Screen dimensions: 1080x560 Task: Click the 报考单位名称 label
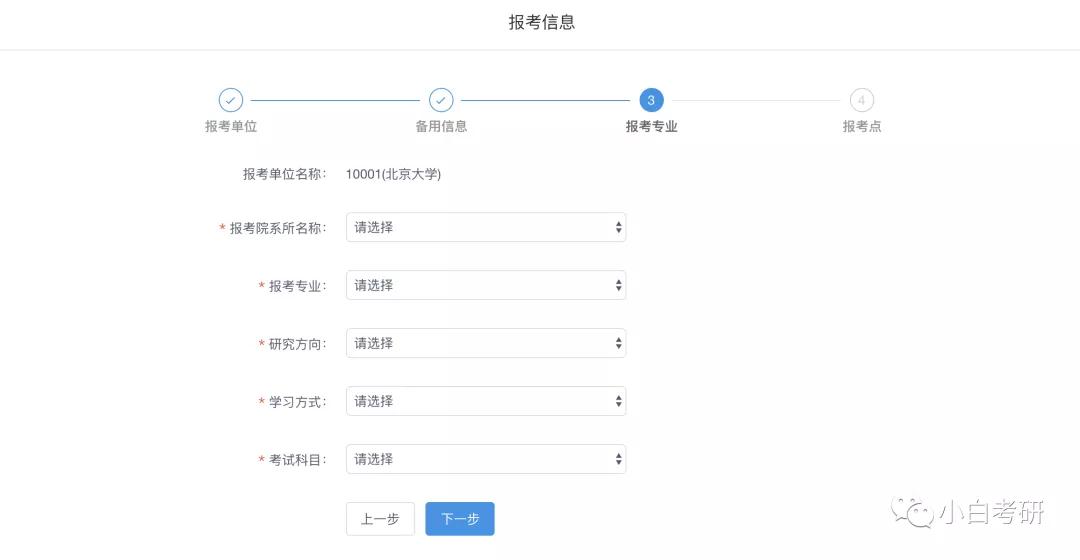coord(284,174)
